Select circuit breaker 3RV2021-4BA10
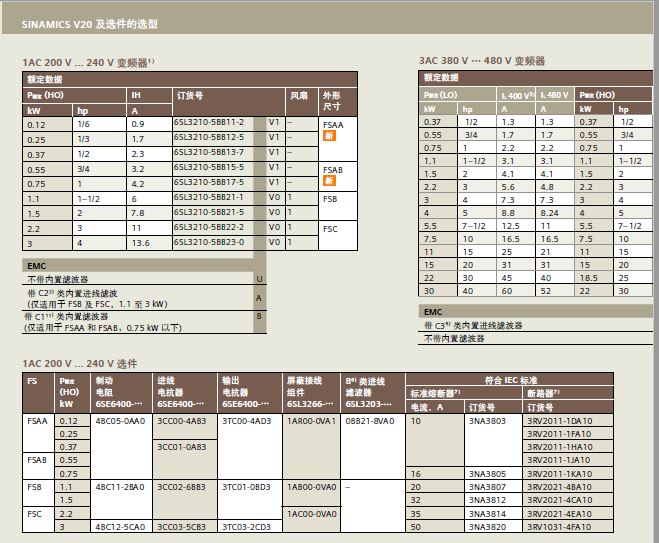 click(x=559, y=487)
